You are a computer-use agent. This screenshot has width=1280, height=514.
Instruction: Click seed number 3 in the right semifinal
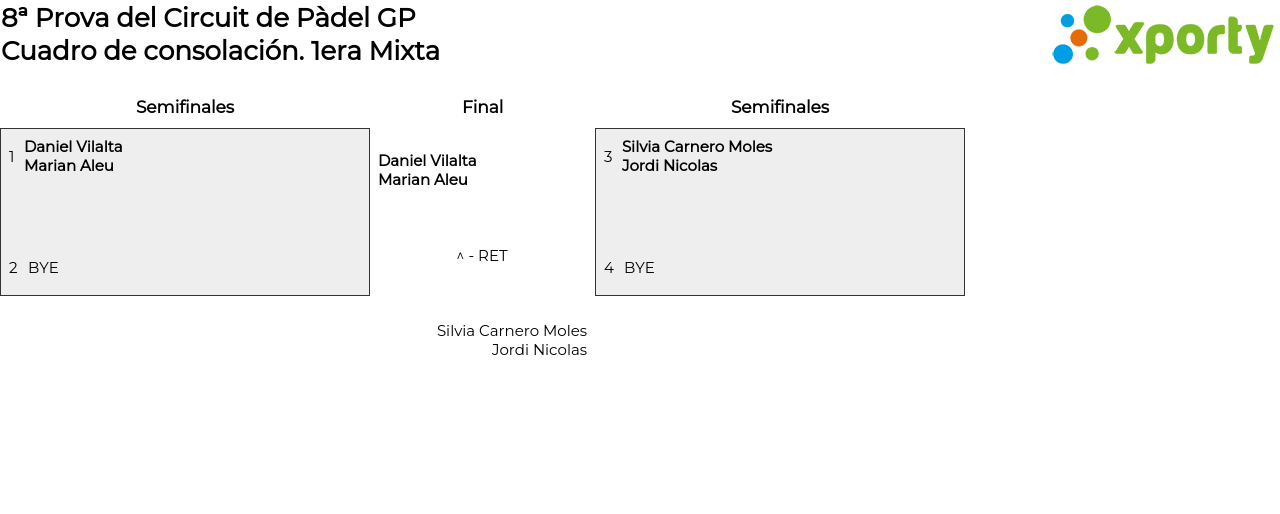(608, 157)
